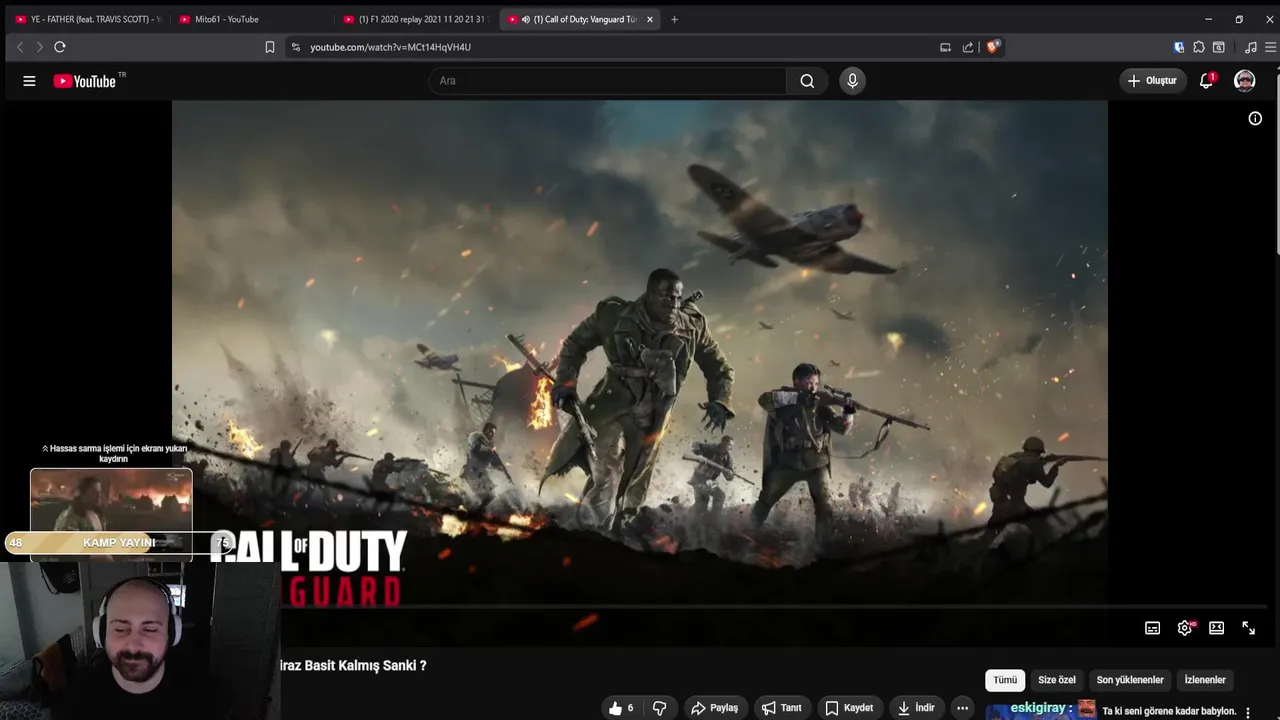The height and width of the screenshot is (720, 1280).
Task: Show video info card icon
Action: pos(1255,118)
